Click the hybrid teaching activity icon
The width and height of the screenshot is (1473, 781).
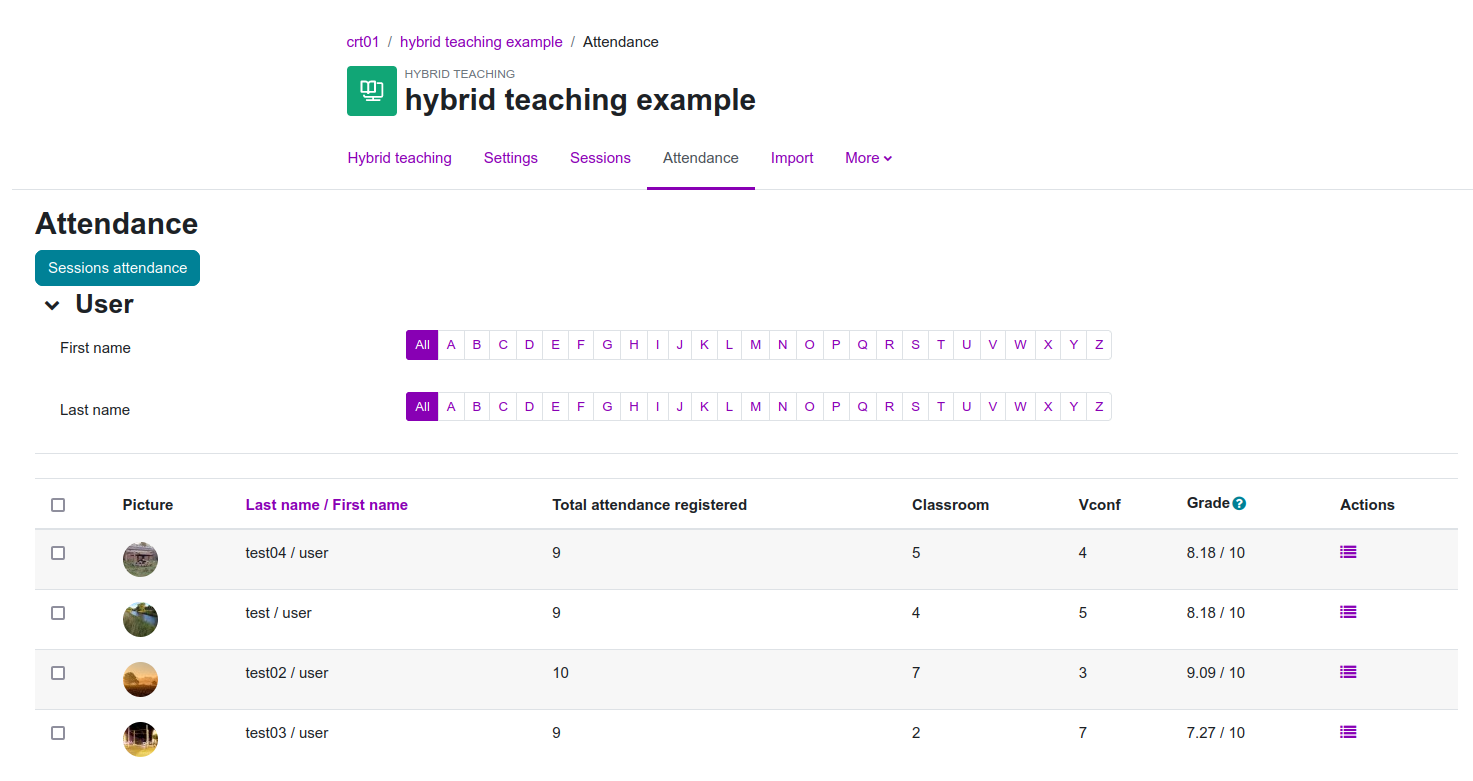(372, 91)
